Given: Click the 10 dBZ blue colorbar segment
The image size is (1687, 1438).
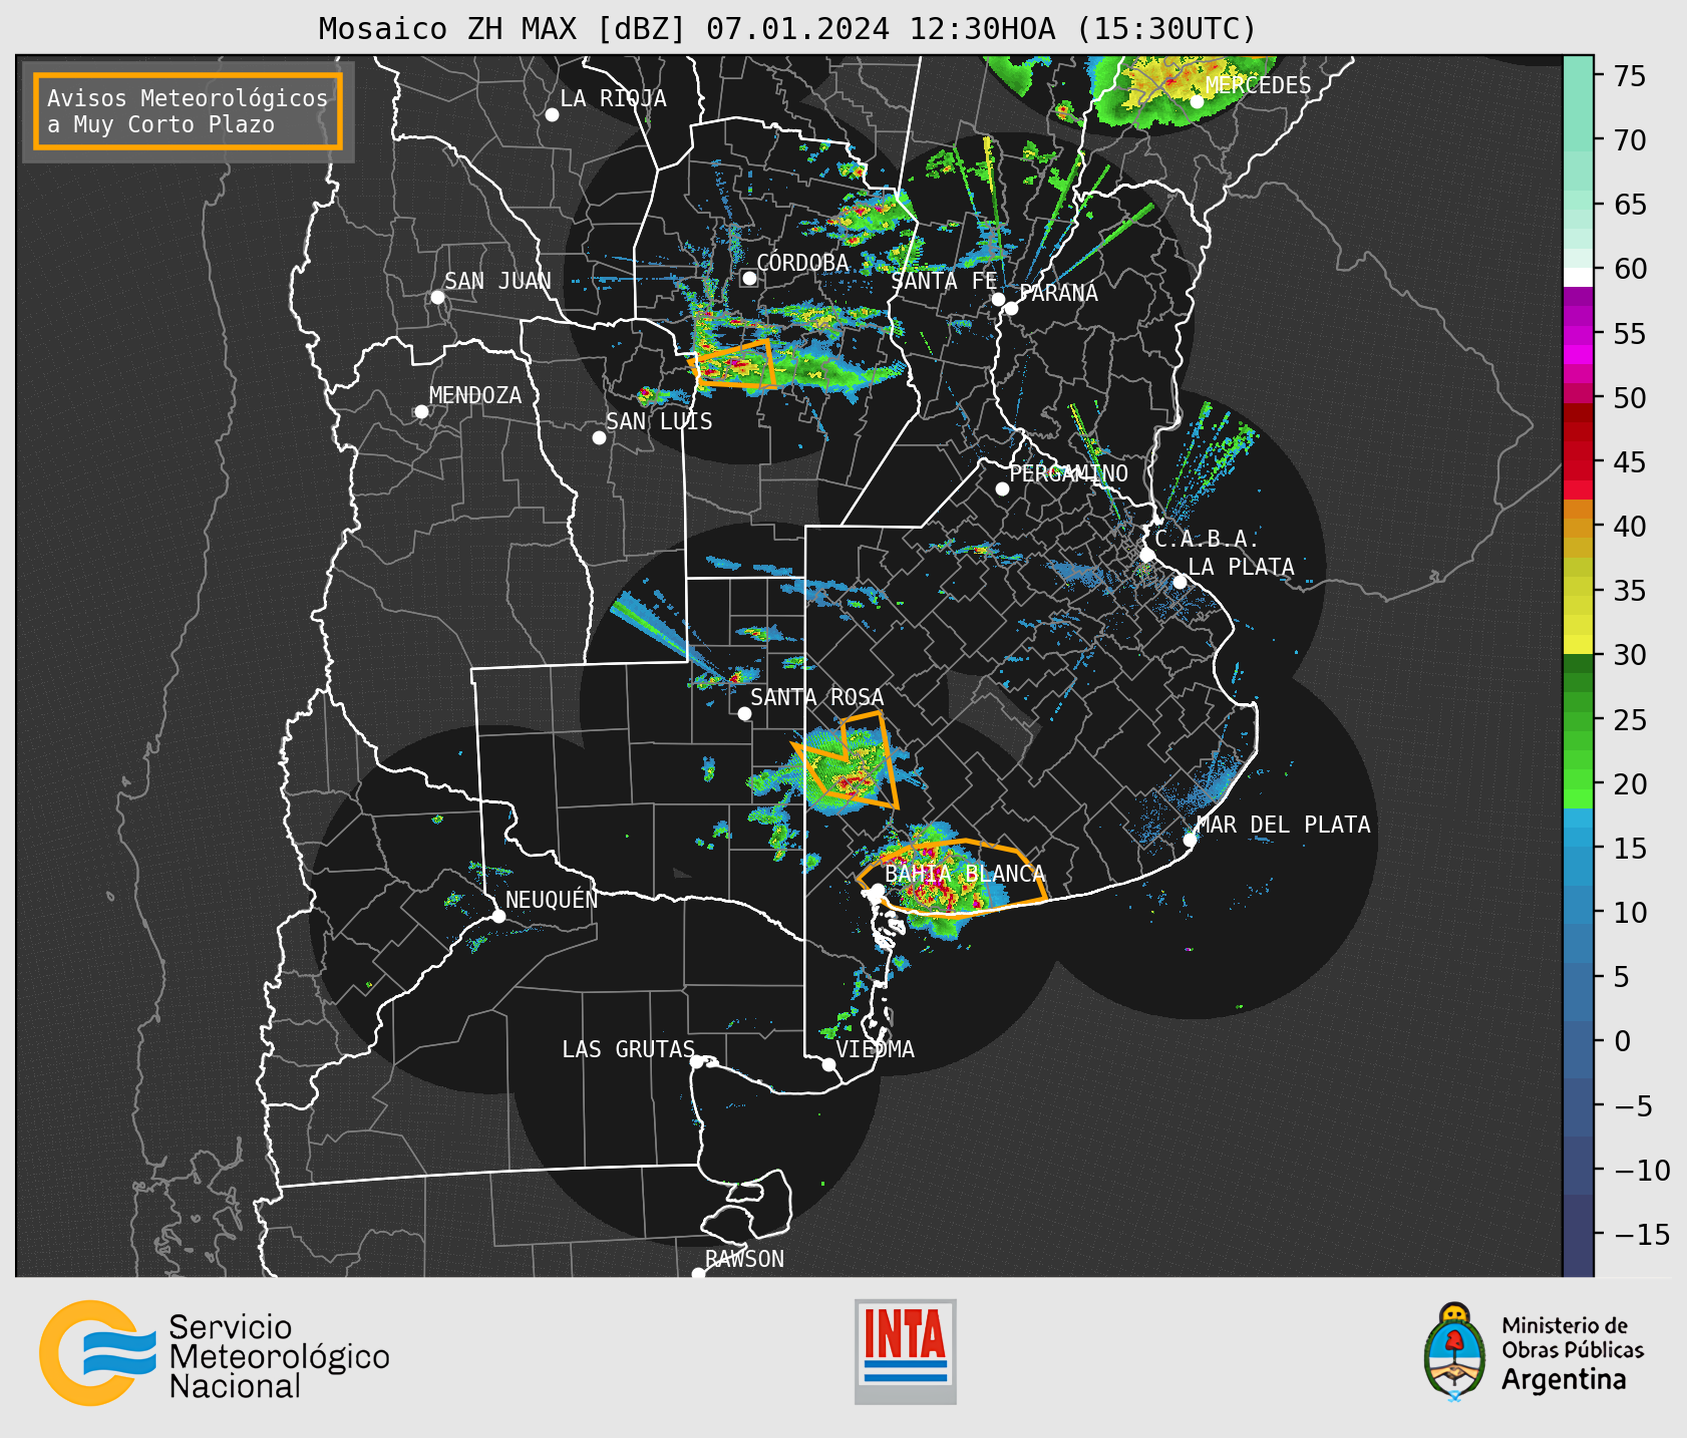Looking at the screenshot, I should tap(1578, 912).
